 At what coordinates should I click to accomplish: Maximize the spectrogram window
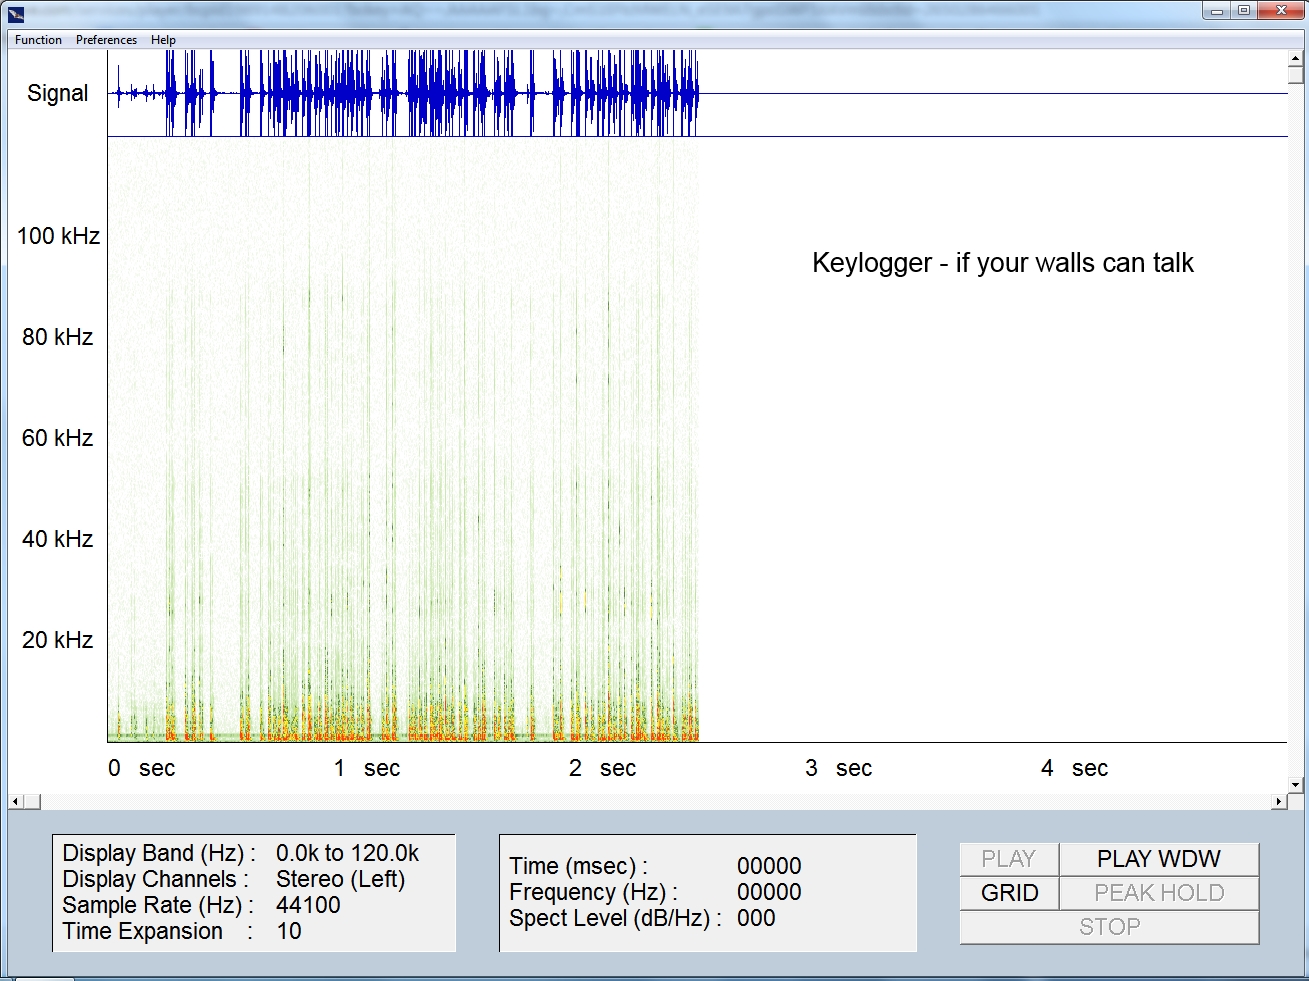[x=1244, y=11]
